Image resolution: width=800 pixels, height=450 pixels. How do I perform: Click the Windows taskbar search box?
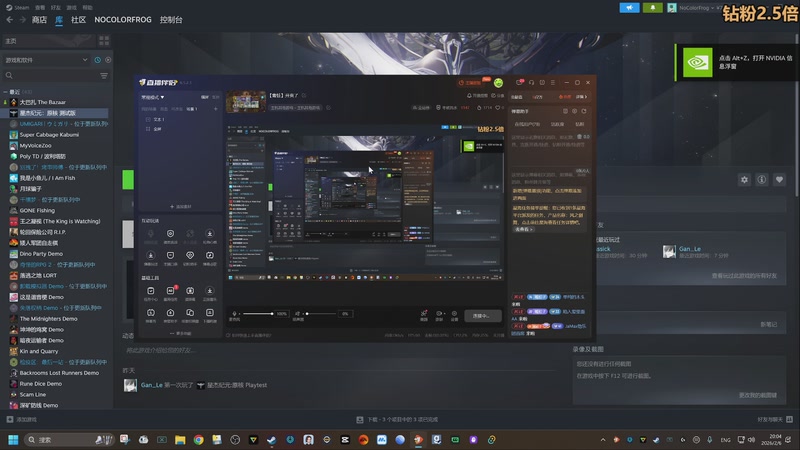coord(69,440)
